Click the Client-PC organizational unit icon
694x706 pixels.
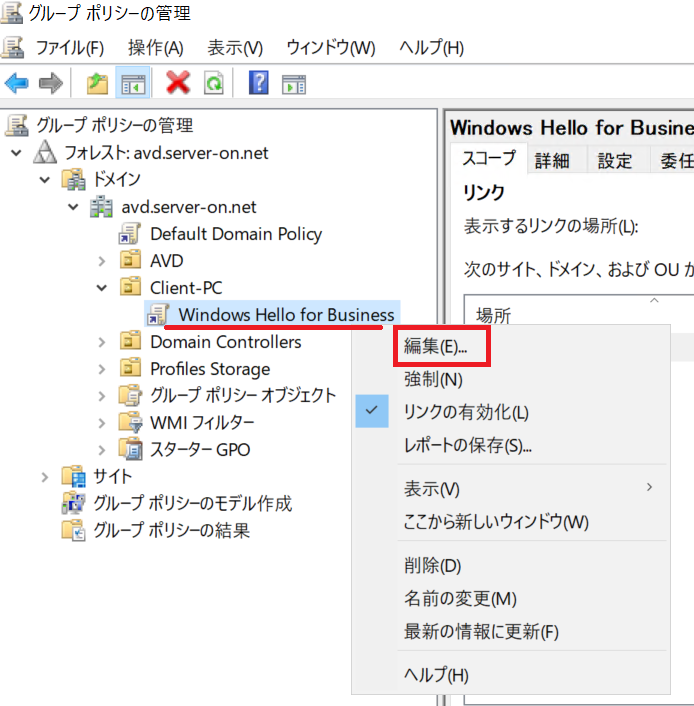pyautogui.click(x=131, y=287)
